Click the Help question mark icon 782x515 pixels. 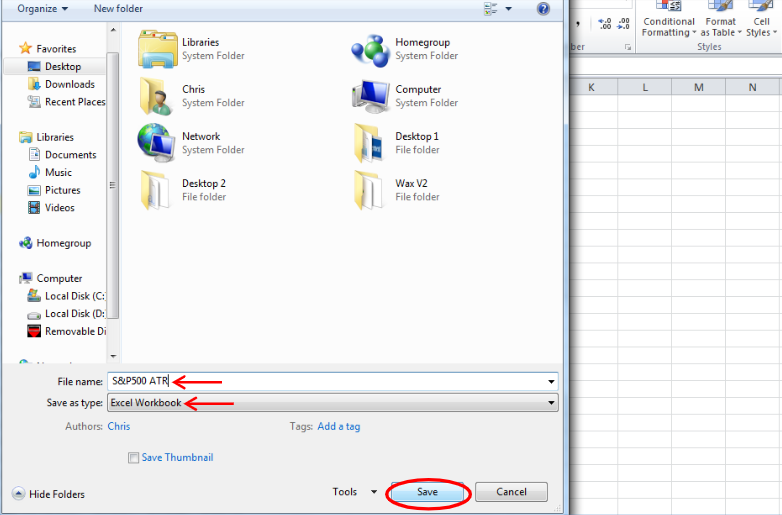click(543, 8)
